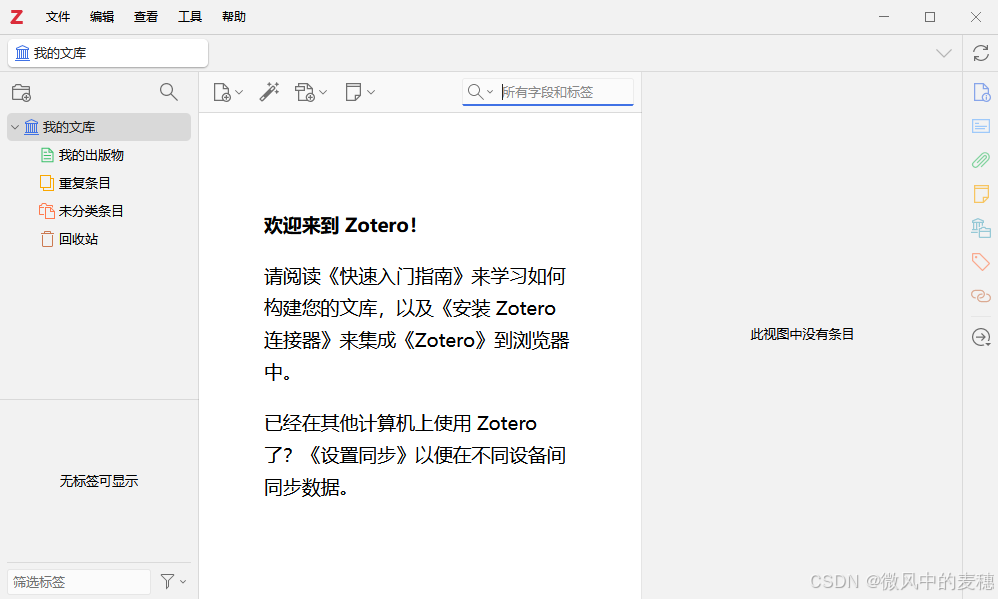The width and height of the screenshot is (998, 599).
Task: Open the 工具 menu
Action: click(190, 17)
